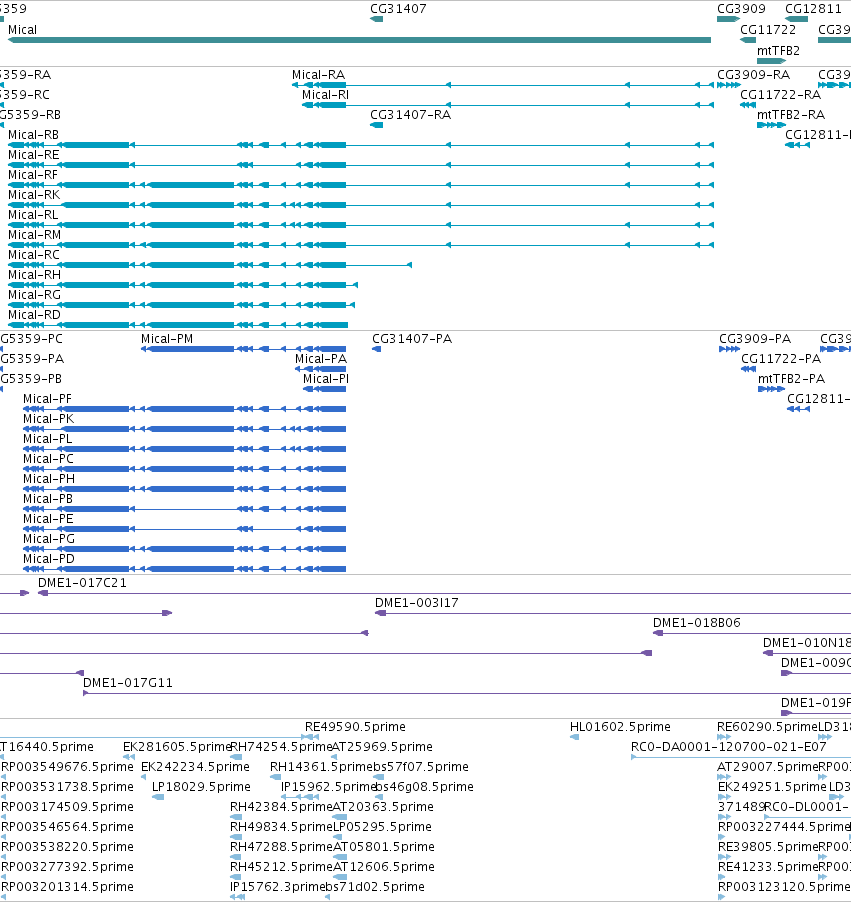The width and height of the screenshot is (851, 902).
Task: Select the Mical-PG protein label
Action: click(x=49, y=539)
